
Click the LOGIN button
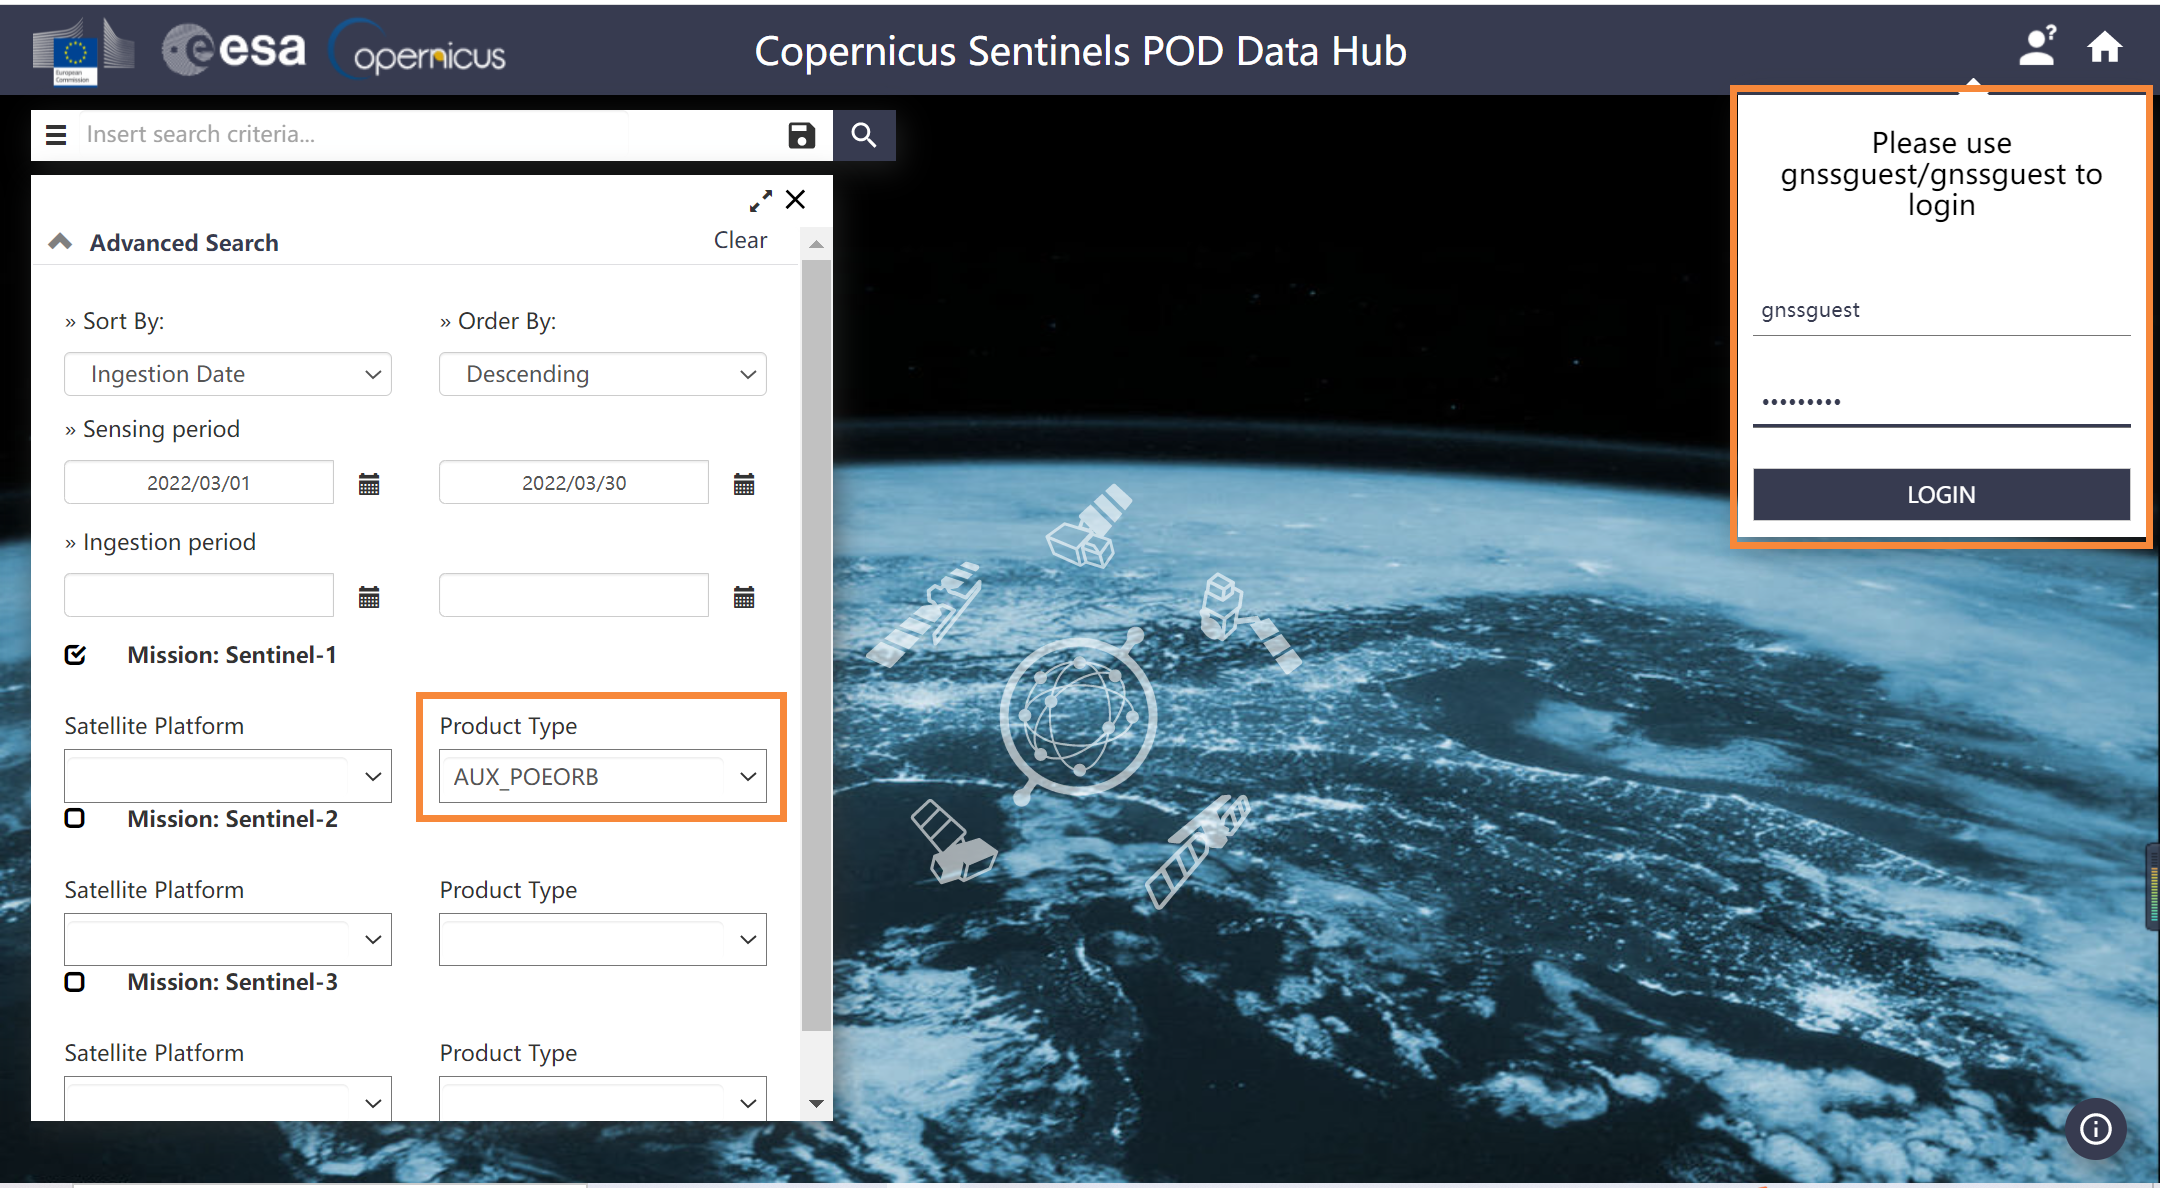1939,494
